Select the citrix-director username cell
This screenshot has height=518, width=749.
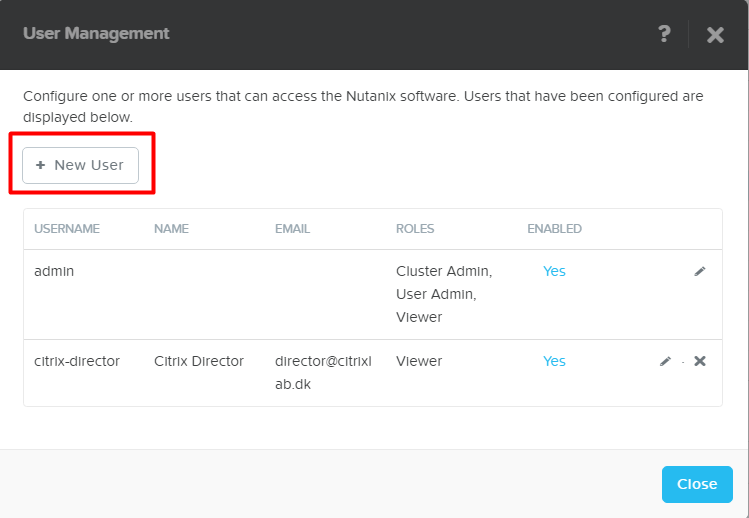pyautogui.click(x=77, y=361)
